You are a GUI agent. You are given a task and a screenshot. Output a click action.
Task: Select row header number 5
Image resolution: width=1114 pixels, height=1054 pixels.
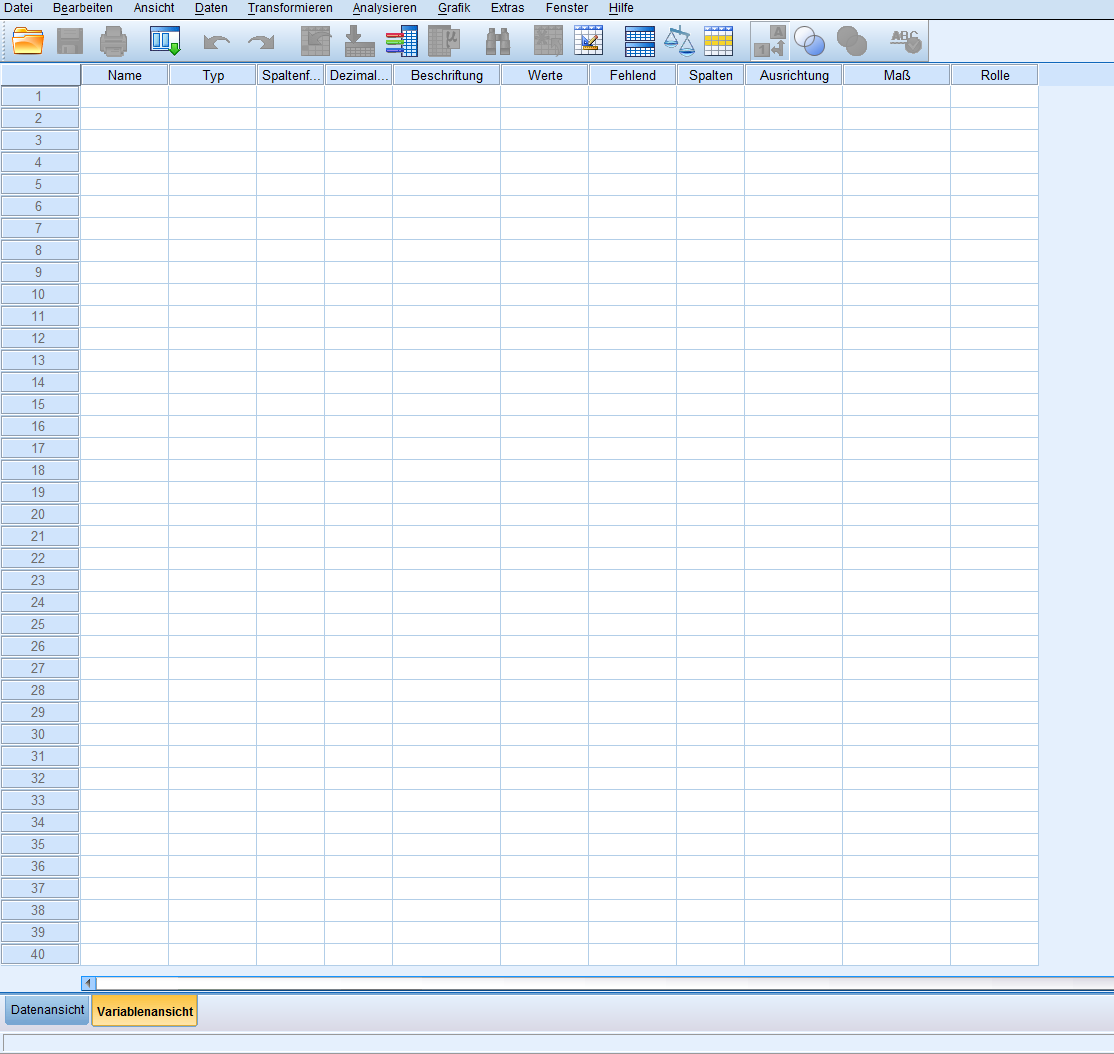39,184
